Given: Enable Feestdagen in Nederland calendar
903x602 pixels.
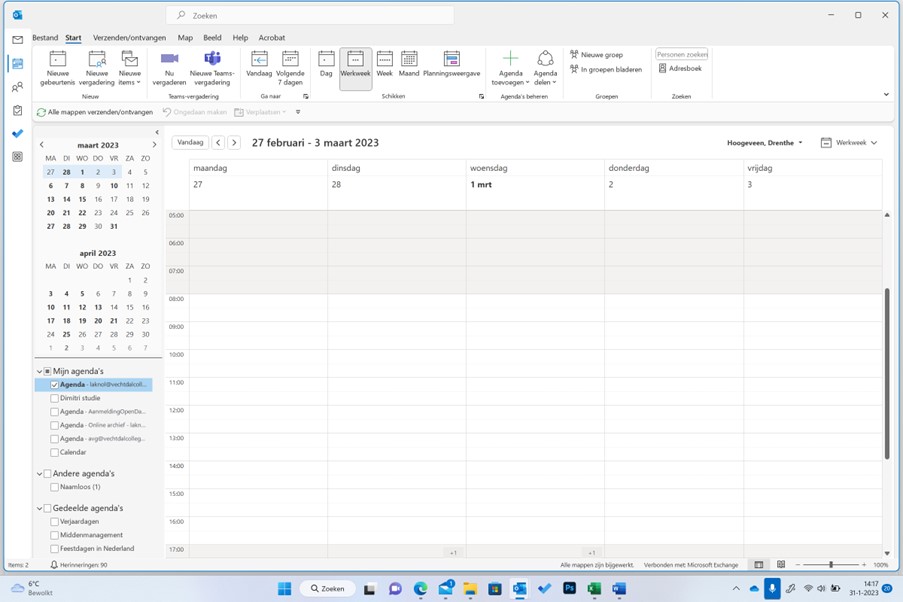Looking at the screenshot, I should click(54, 549).
